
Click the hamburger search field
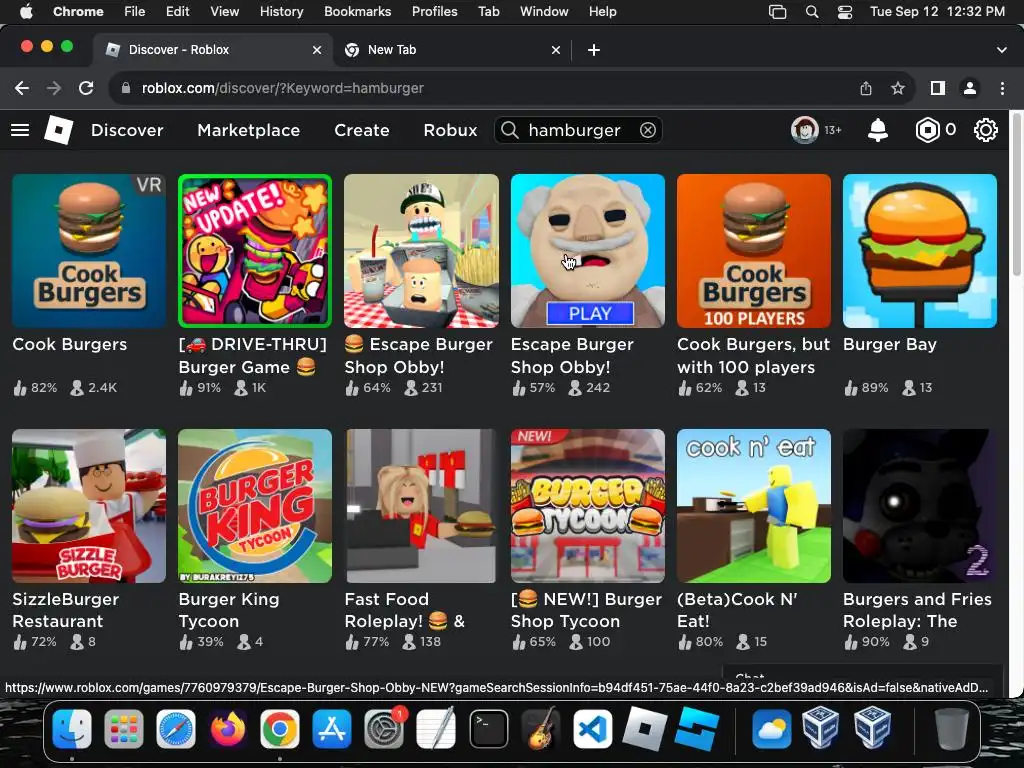click(x=579, y=130)
